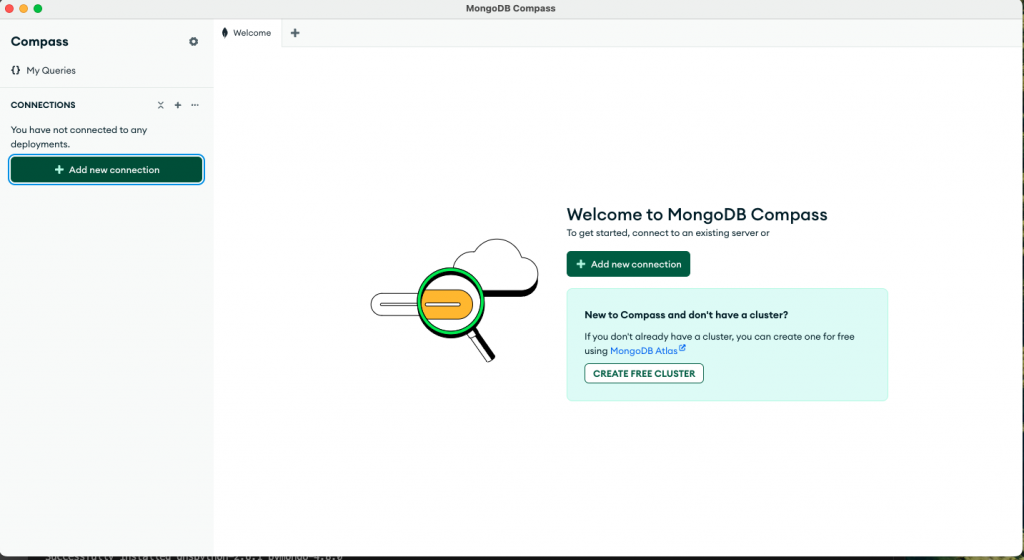Close window with red button

(9, 8)
